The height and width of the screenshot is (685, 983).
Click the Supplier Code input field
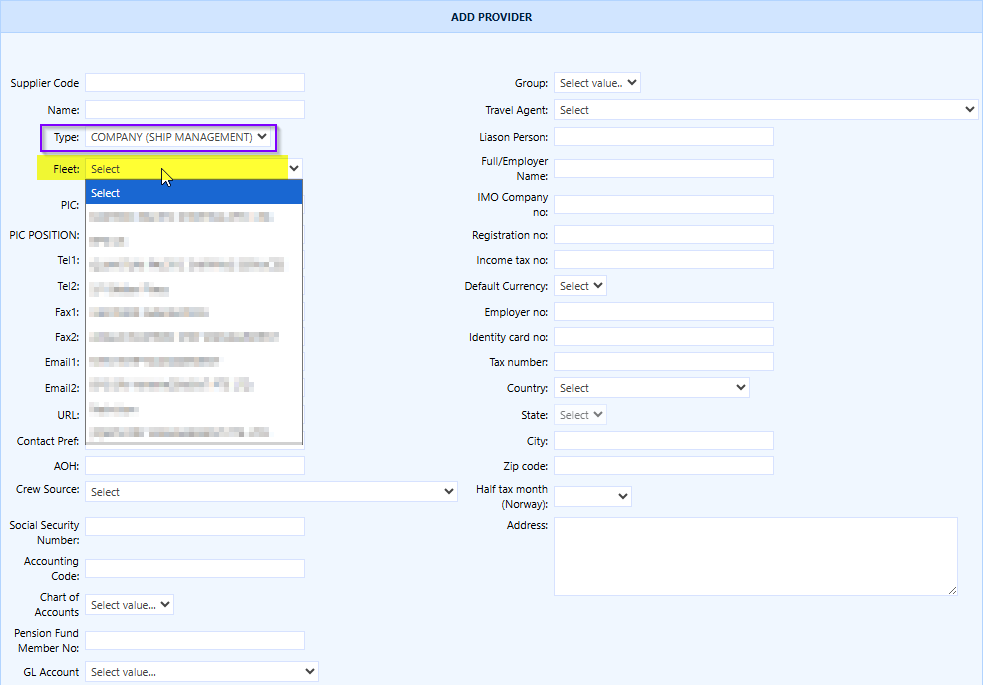194,82
